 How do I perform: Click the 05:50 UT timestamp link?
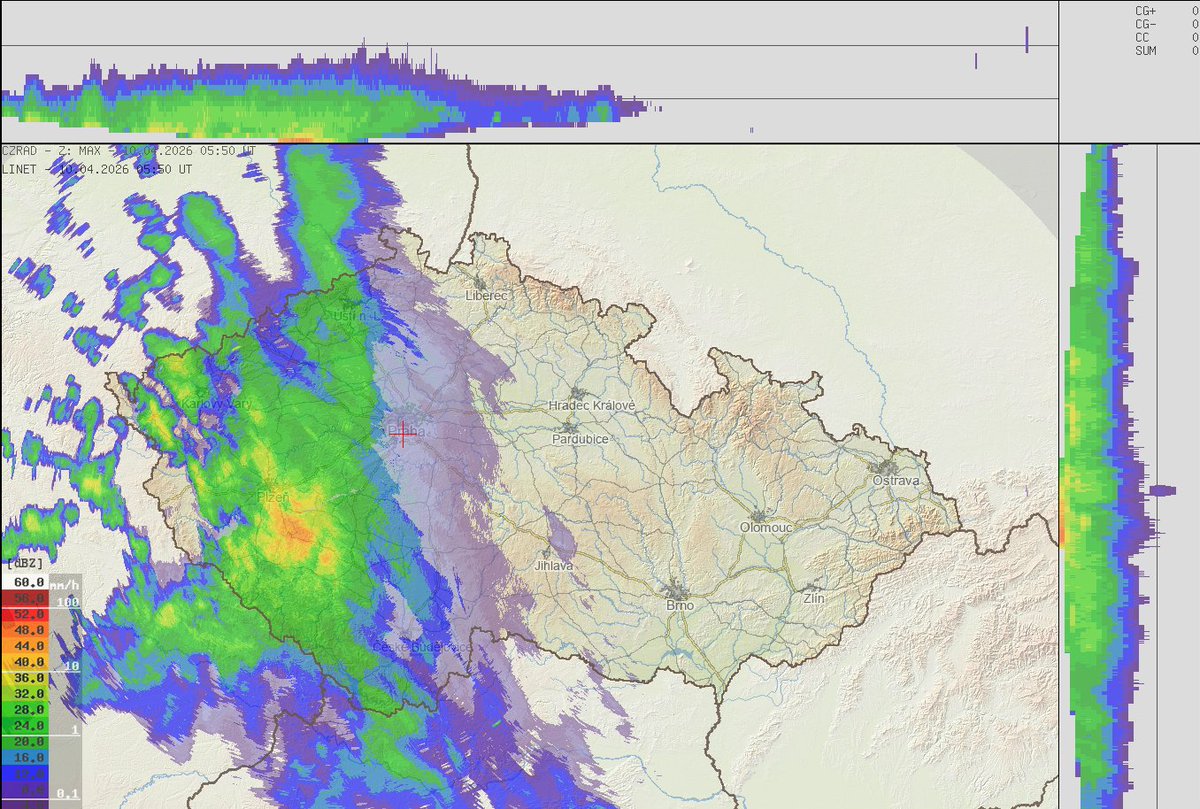pos(215,150)
